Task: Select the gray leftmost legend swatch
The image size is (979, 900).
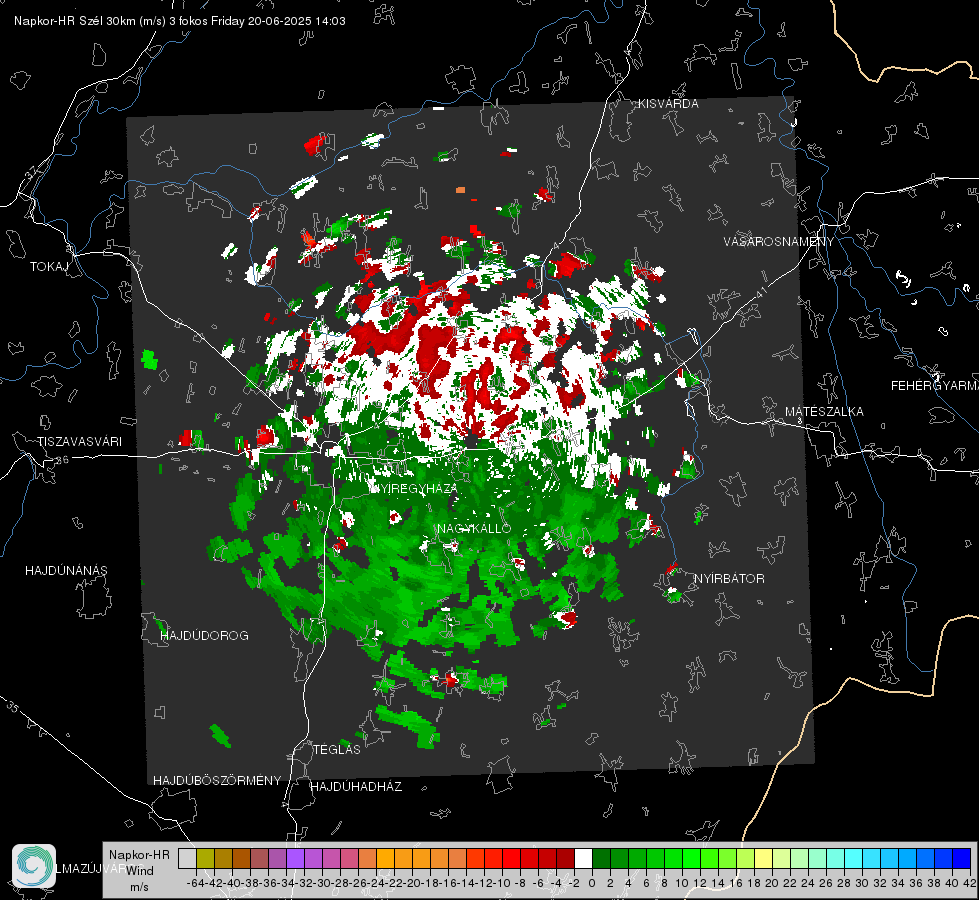Action: pyautogui.click(x=187, y=858)
